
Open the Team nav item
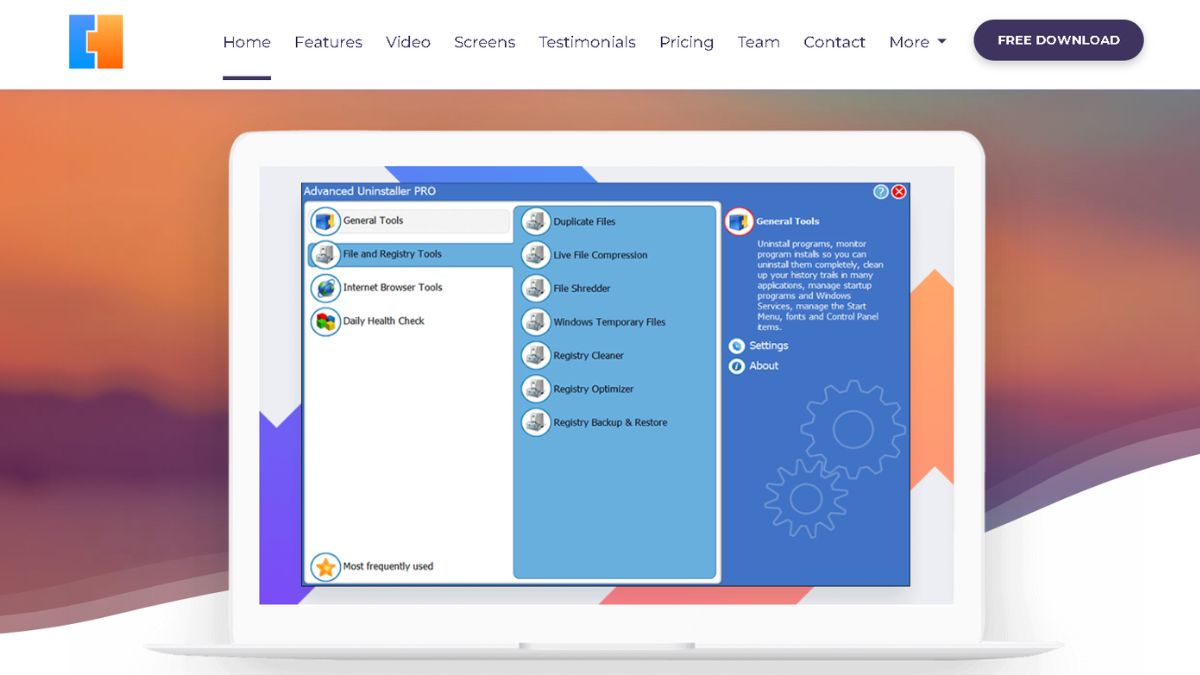(x=759, y=42)
